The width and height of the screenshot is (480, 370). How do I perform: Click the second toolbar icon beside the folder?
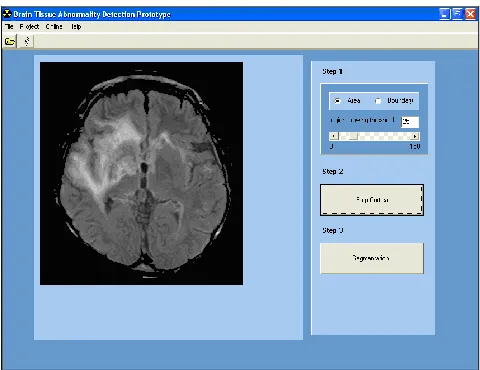[x=27, y=42]
